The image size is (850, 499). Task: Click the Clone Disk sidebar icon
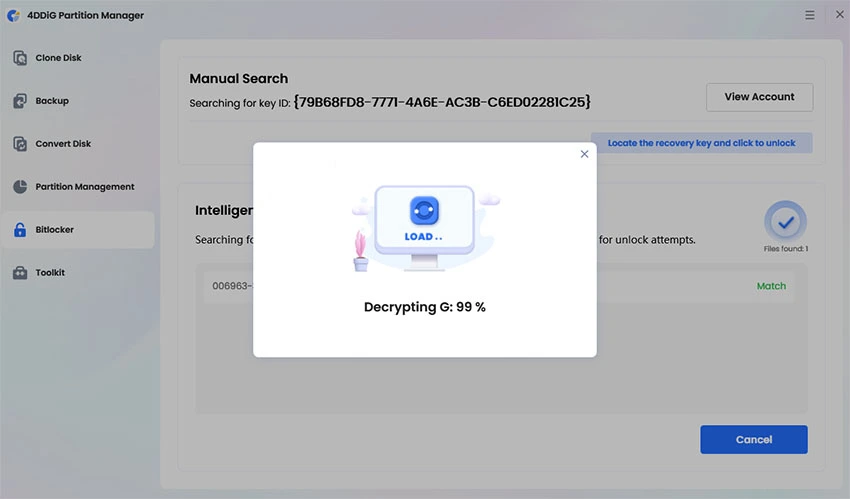[20, 57]
